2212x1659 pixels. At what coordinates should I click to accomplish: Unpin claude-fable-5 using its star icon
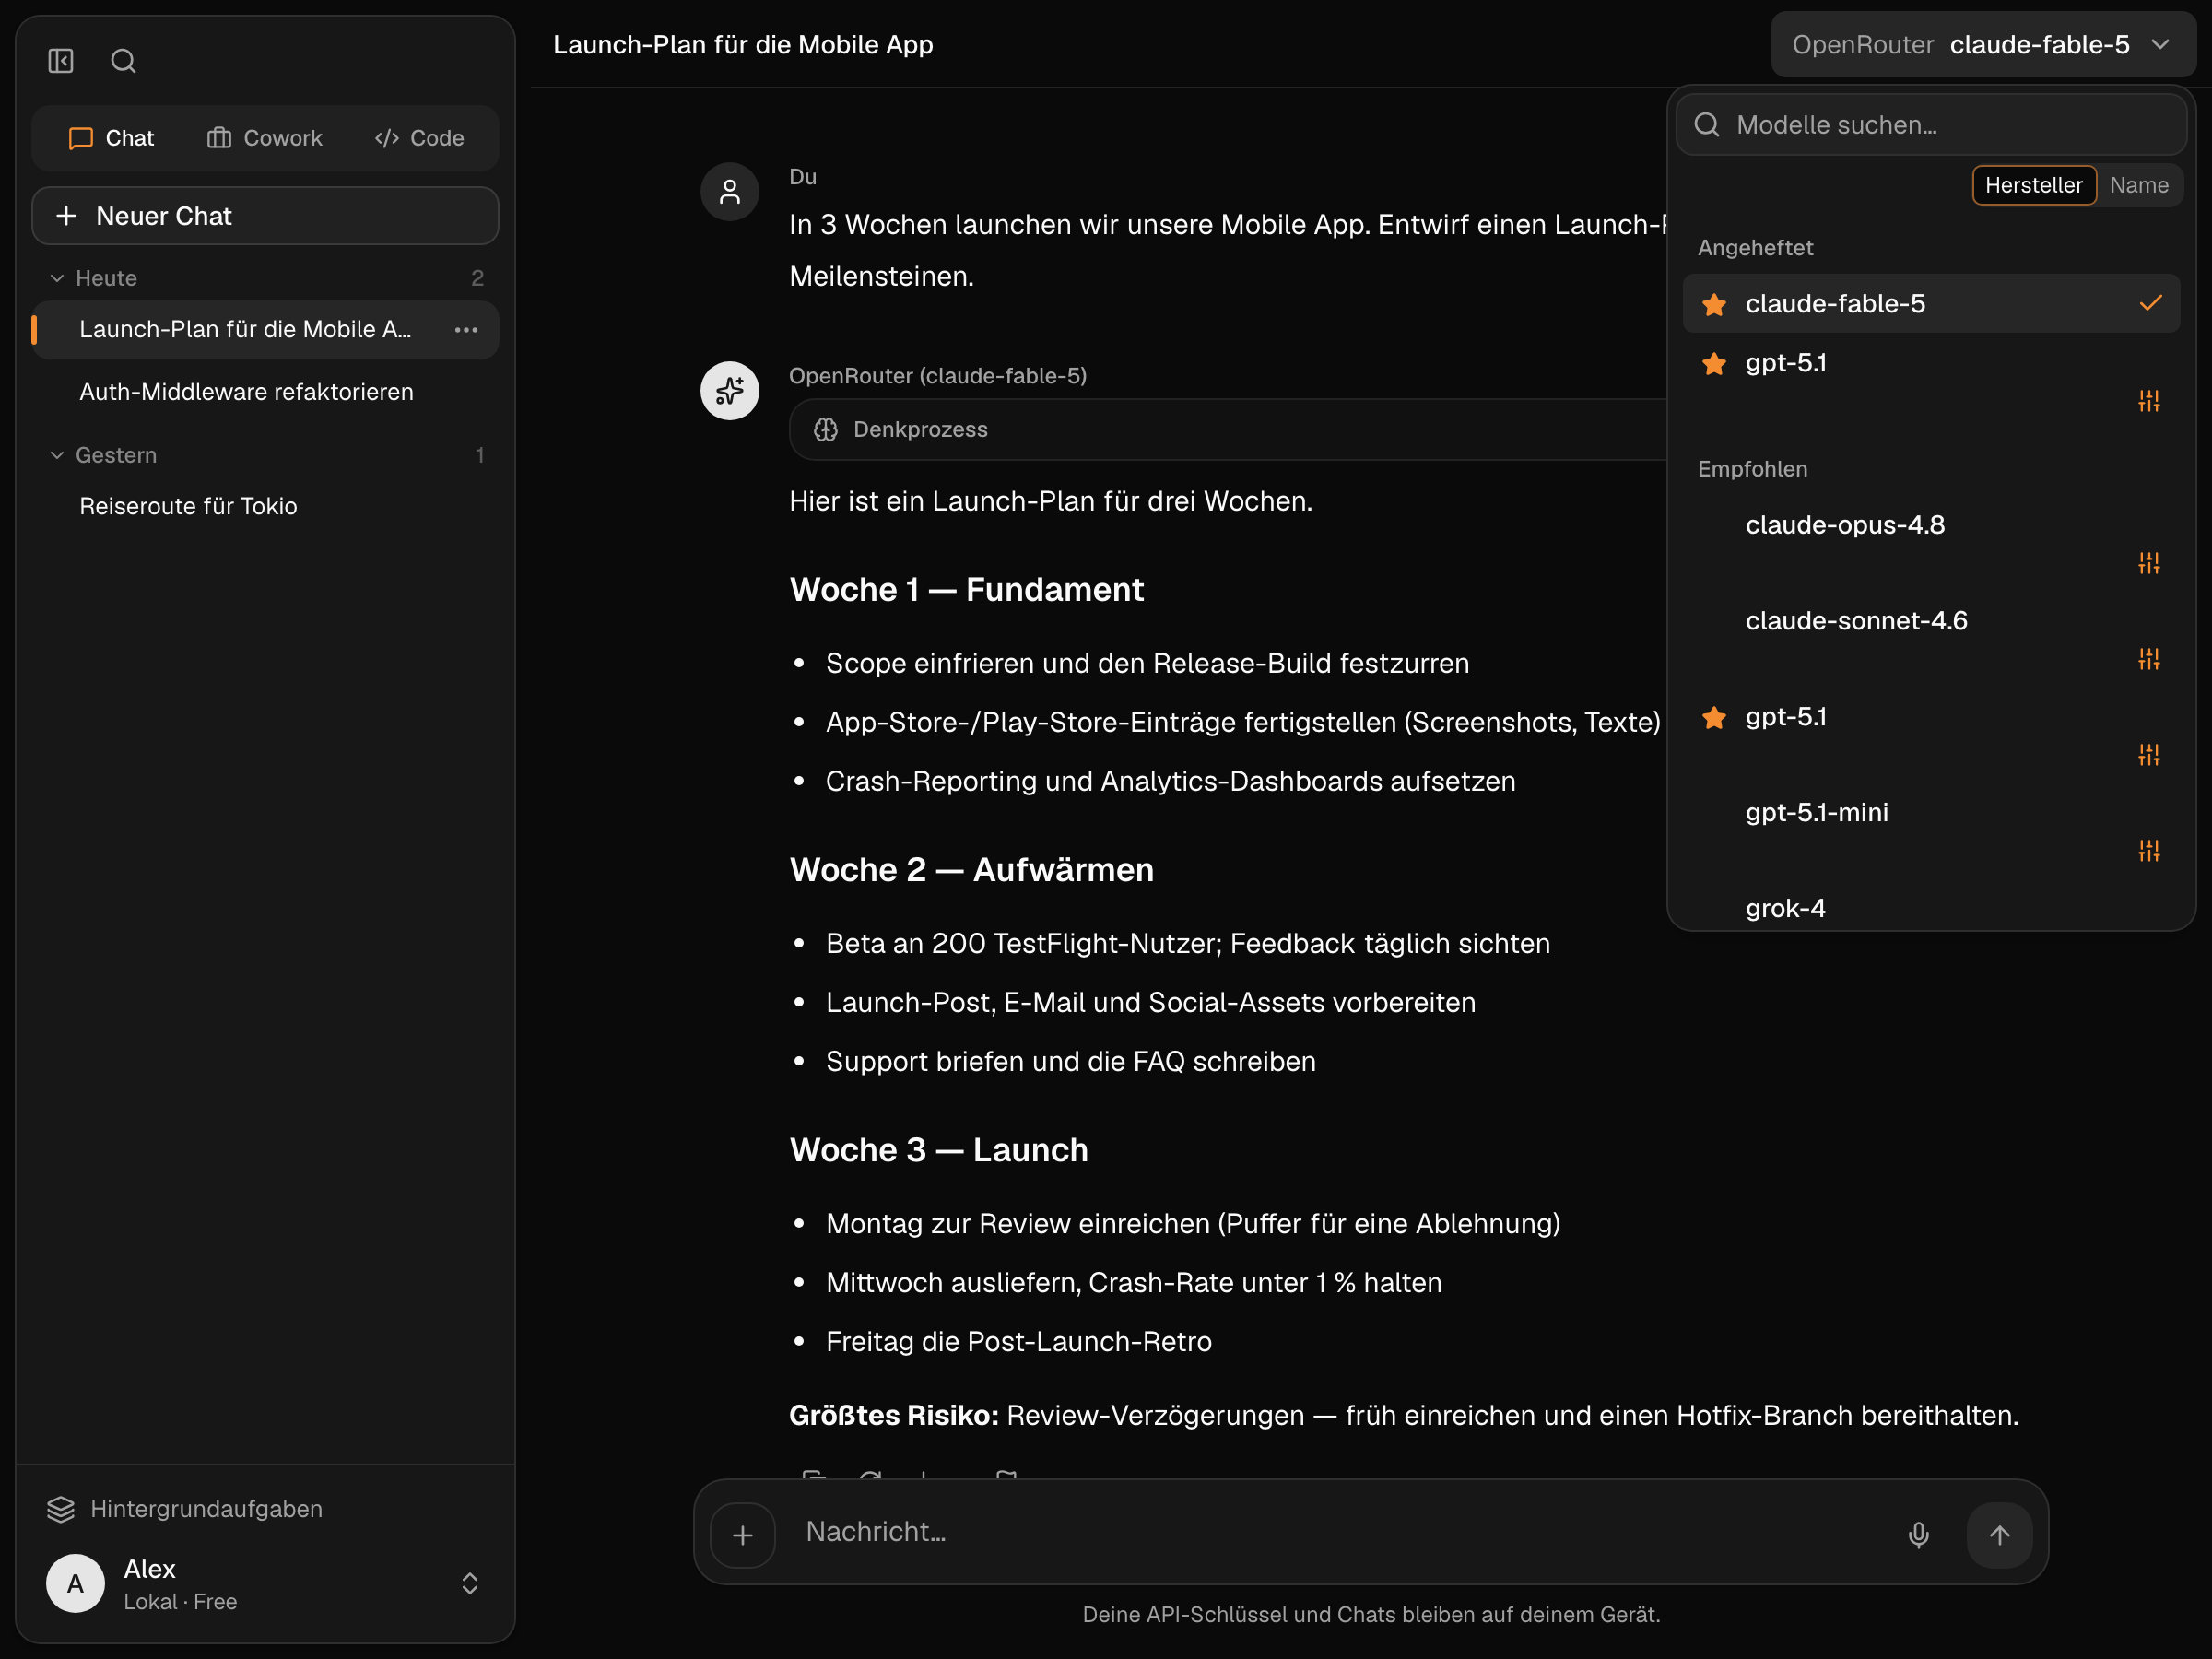[1714, 304]
